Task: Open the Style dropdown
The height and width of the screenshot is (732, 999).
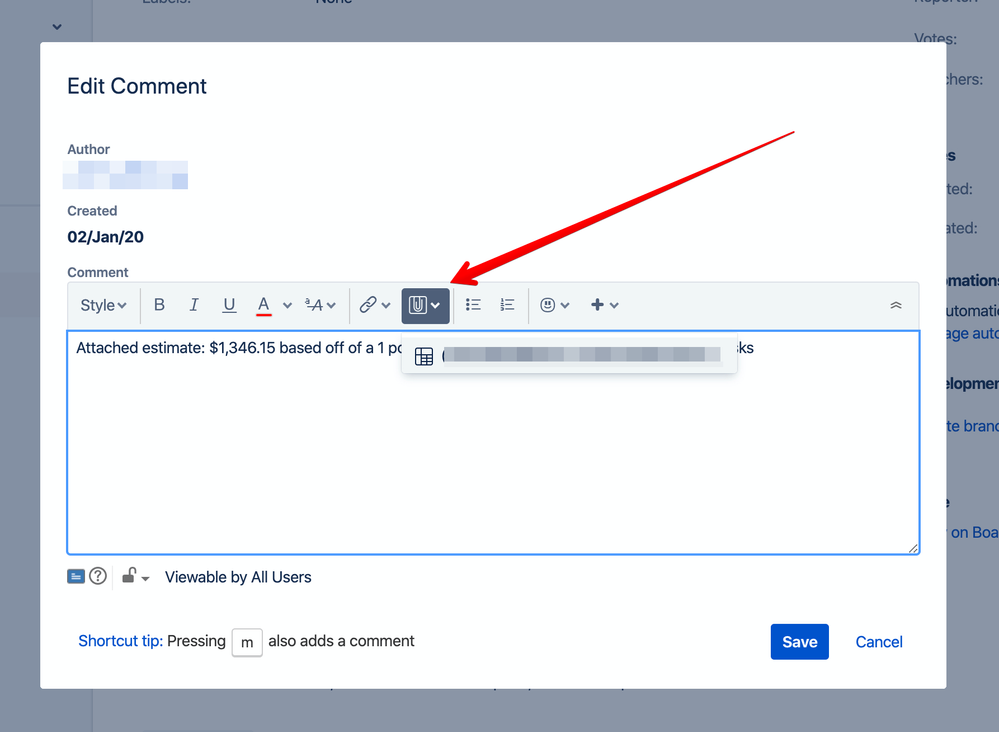Action: click(x=103, y=305)
